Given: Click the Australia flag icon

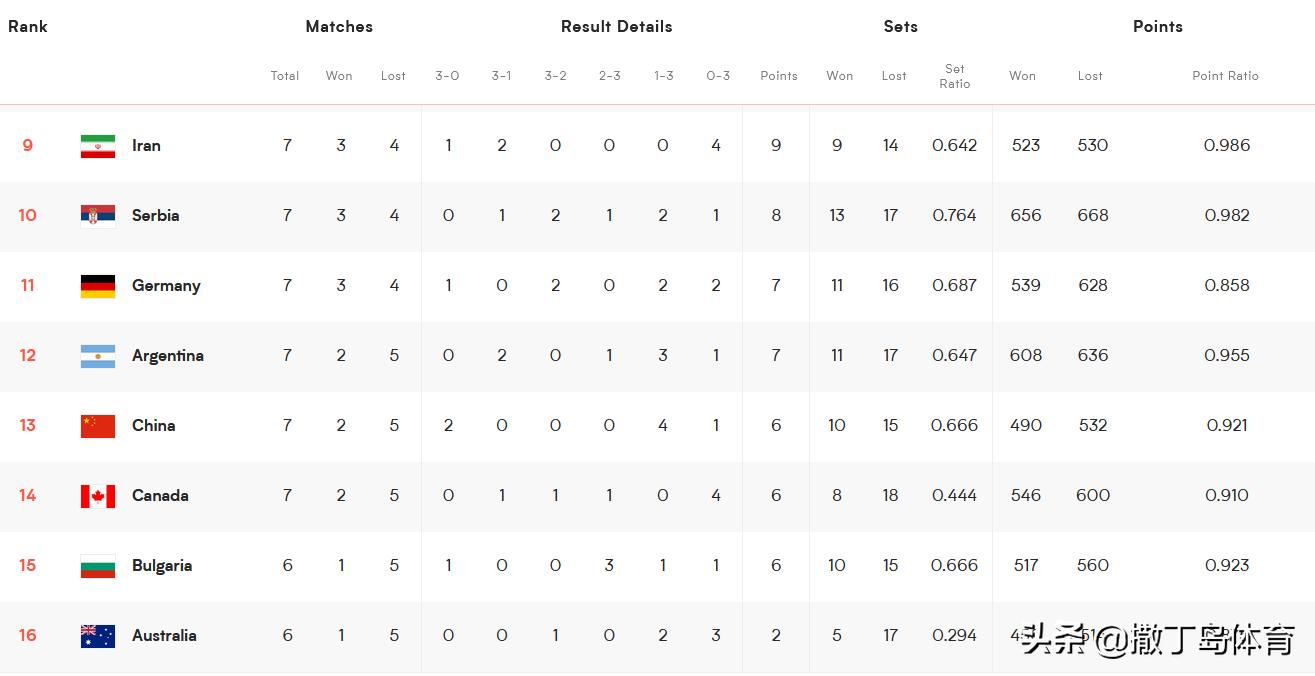Looking at the screenshot, I should point(98,636).
